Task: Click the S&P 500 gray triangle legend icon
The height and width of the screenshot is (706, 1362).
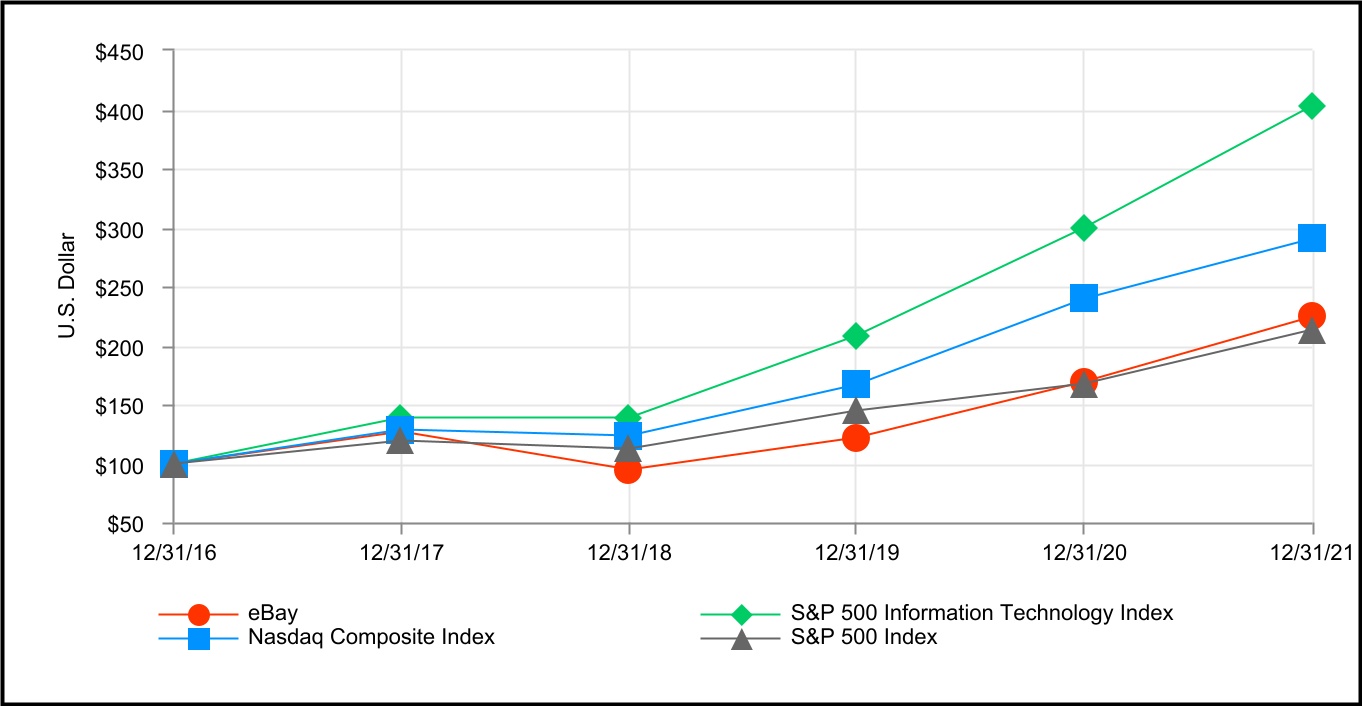Action: point(742,638)
